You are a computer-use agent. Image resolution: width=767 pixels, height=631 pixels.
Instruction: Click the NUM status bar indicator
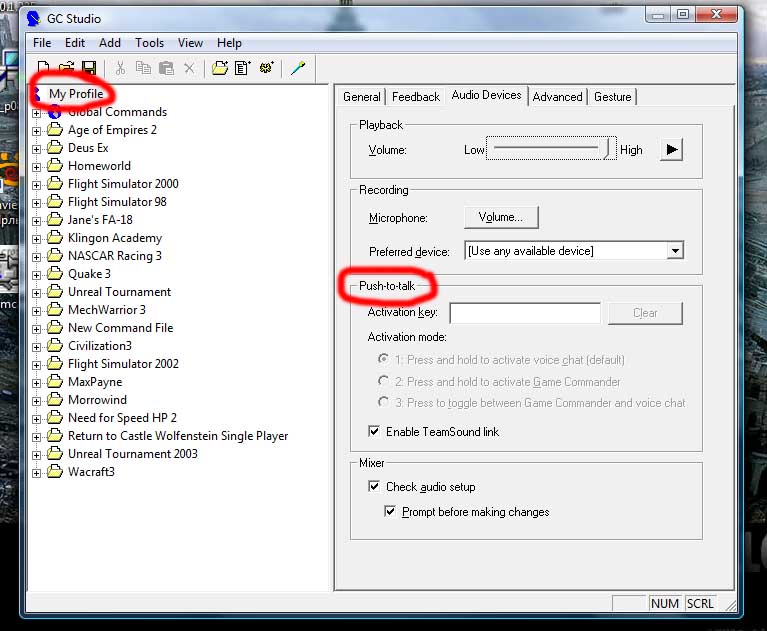coord(665,604)
